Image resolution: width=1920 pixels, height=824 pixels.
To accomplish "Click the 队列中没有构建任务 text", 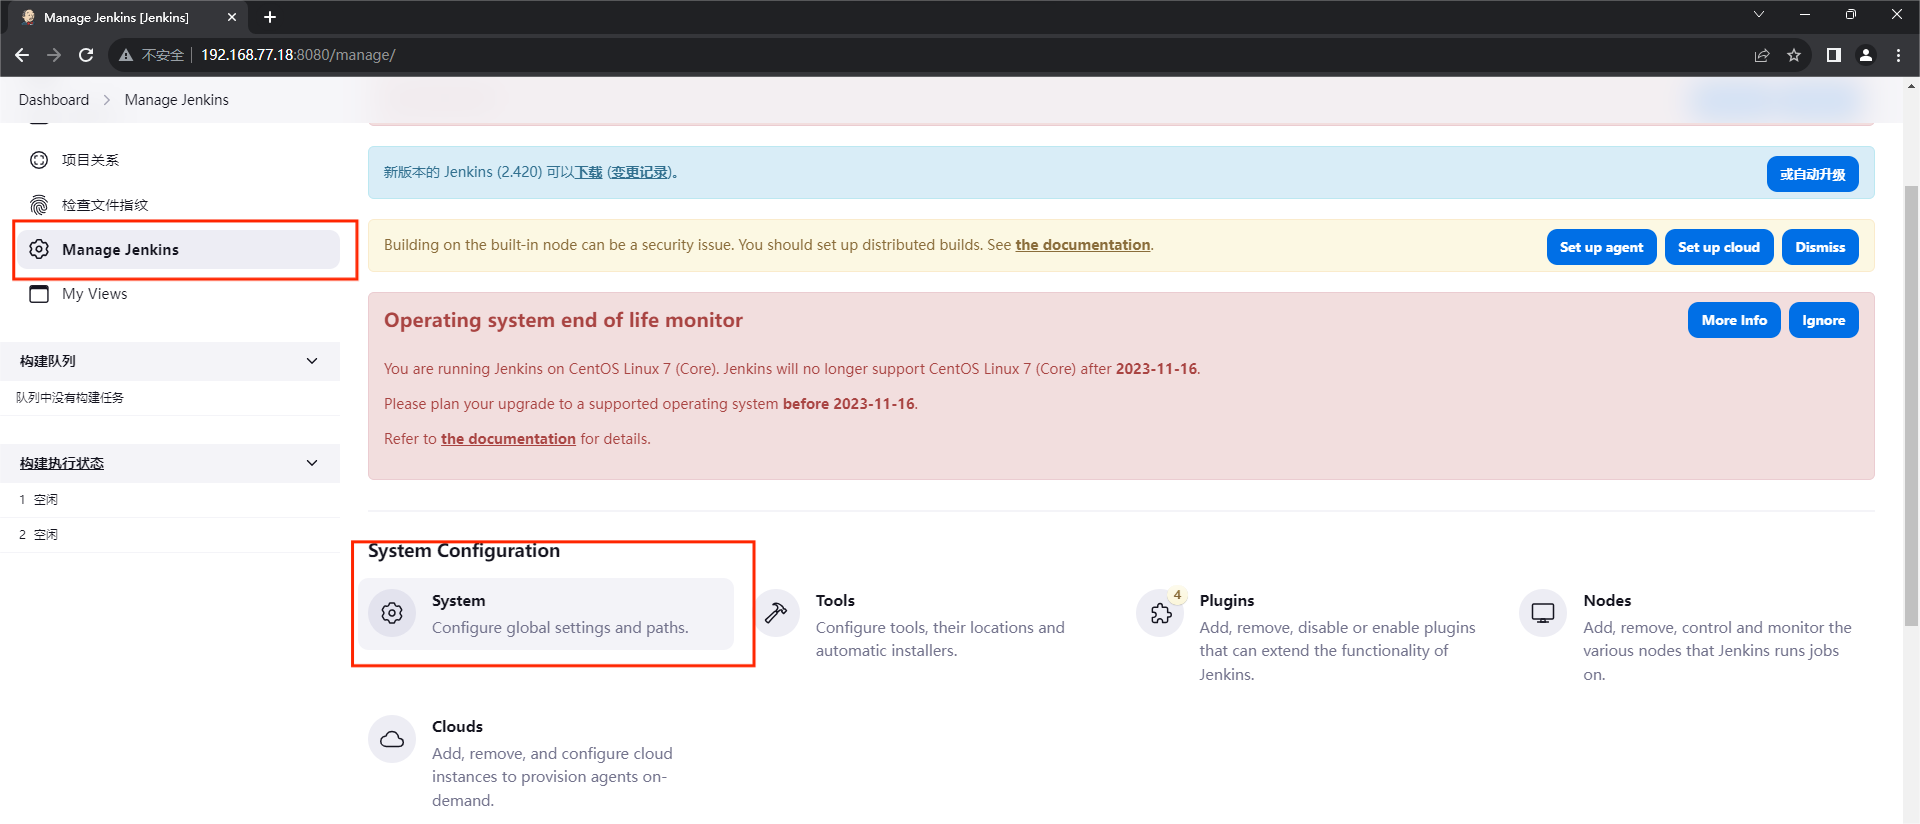I will (x=70, y=398).
